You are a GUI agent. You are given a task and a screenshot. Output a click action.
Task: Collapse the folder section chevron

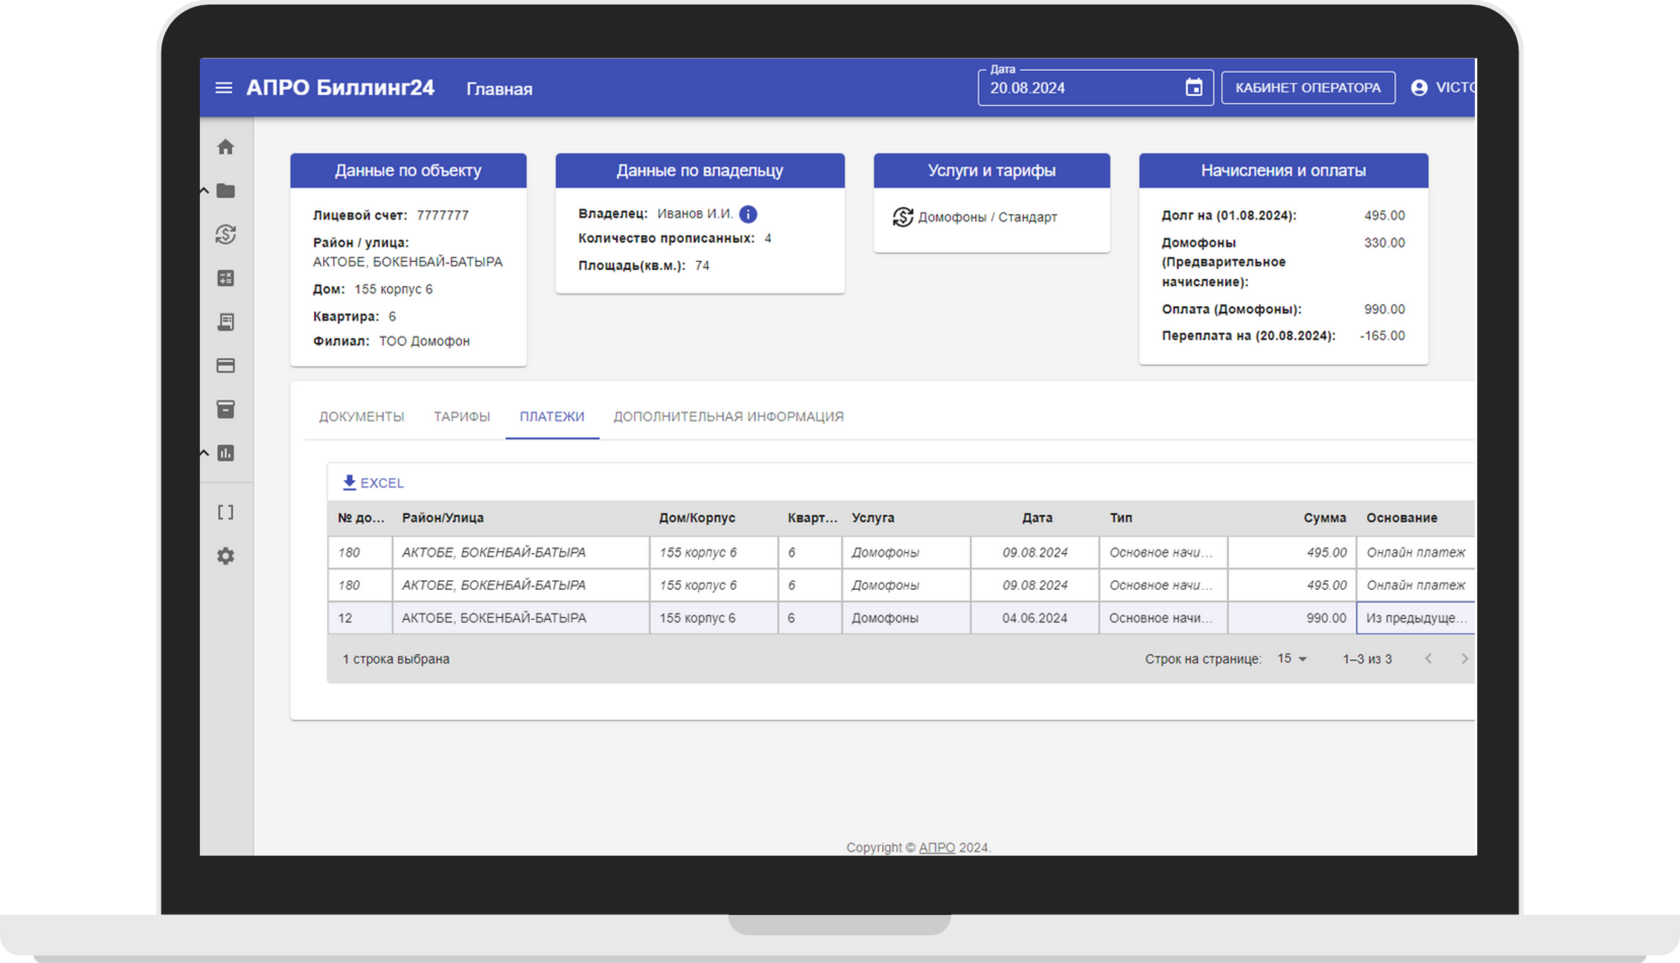point(204,190)
